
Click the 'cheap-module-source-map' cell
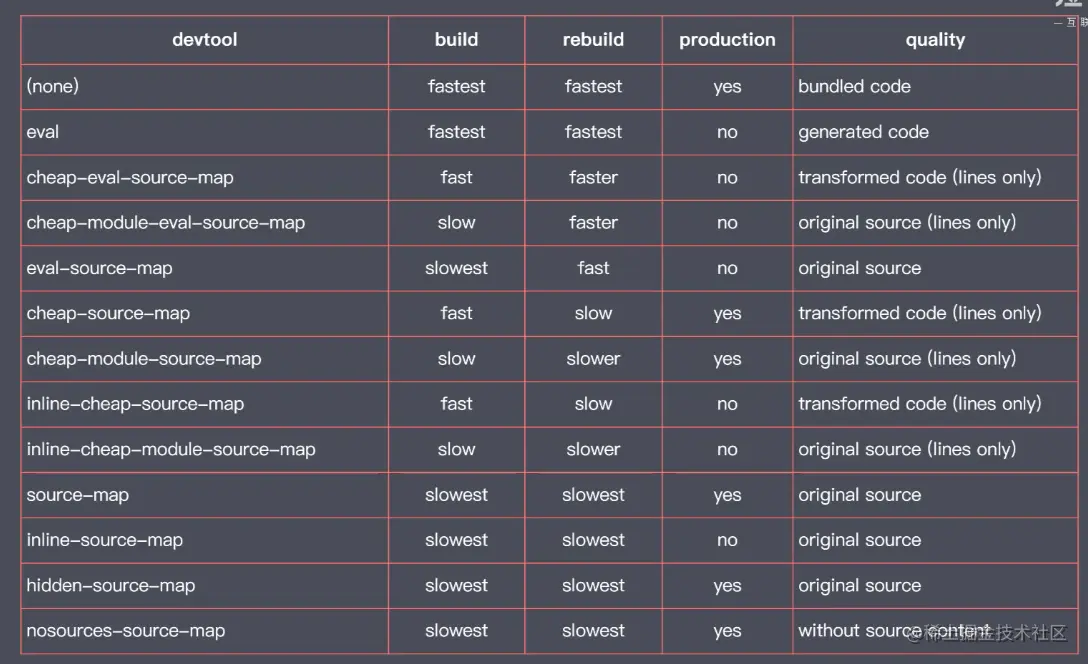pos(143,359)
